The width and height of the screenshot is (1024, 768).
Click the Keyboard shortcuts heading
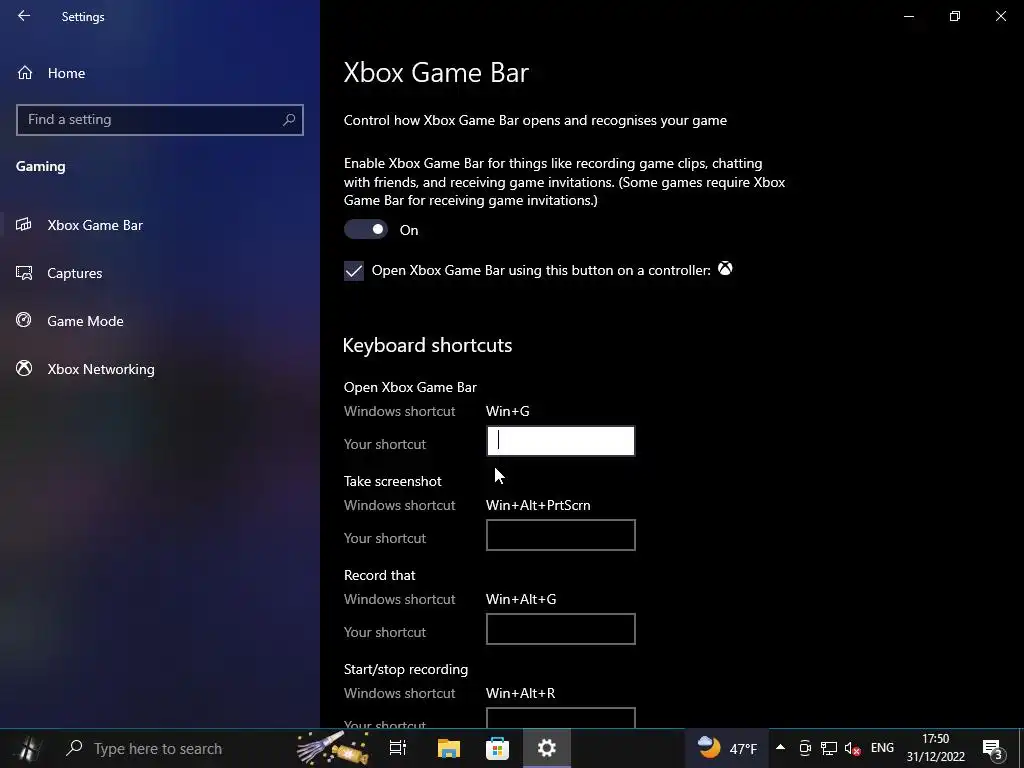[427, 345]
